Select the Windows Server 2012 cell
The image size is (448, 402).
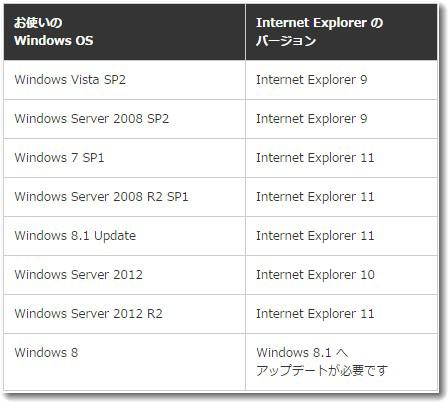tap(124, 275)
